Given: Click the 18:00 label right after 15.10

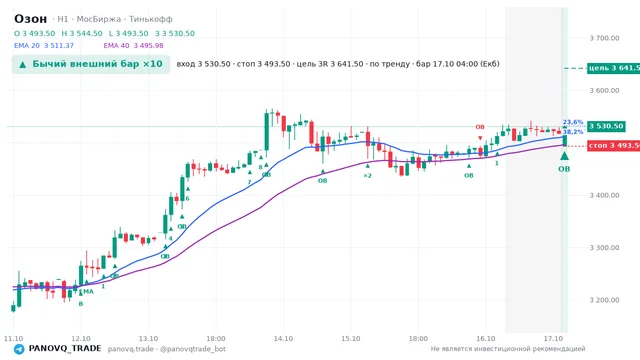Looking at the screenshot, I should [x=418, y=339].
